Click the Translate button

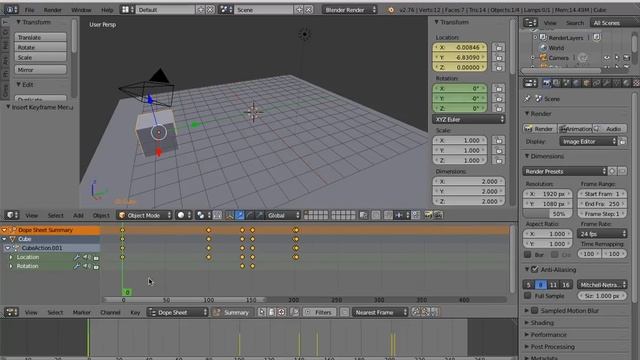[40, 37]
